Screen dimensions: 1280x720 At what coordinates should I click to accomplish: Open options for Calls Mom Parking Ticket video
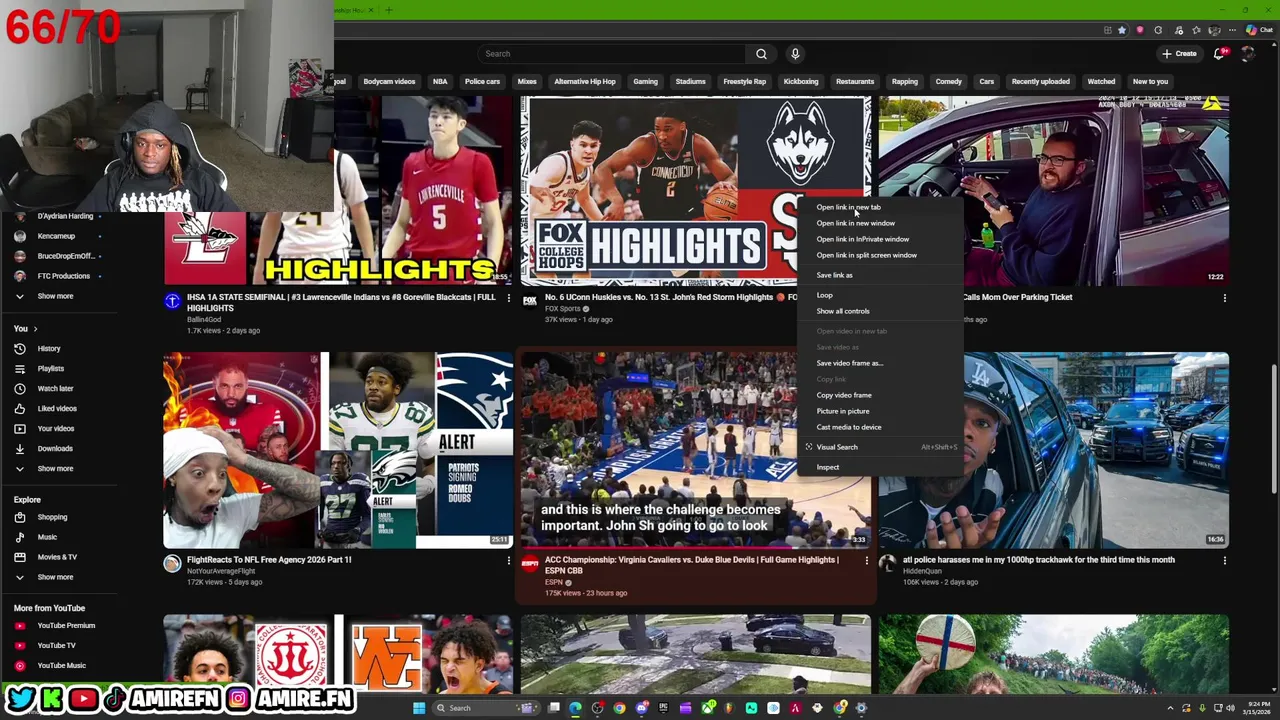pos(1224,298)
